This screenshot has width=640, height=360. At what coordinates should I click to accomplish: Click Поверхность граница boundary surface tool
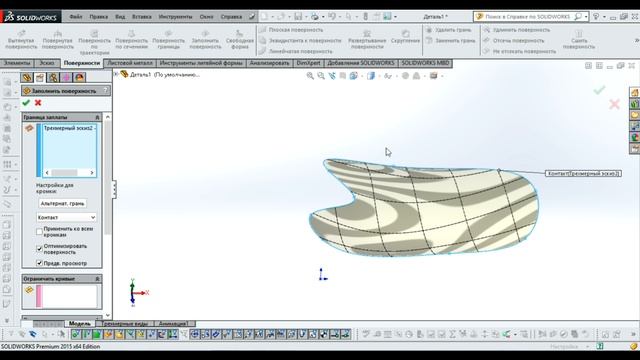click(x=169, y=40)
